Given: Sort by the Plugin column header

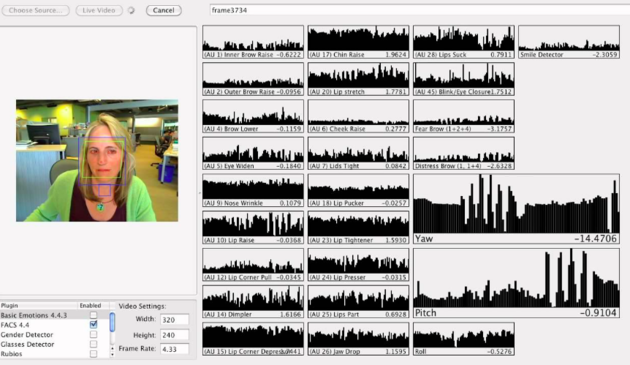Looking at the screenshot, I should click(39, 306).
